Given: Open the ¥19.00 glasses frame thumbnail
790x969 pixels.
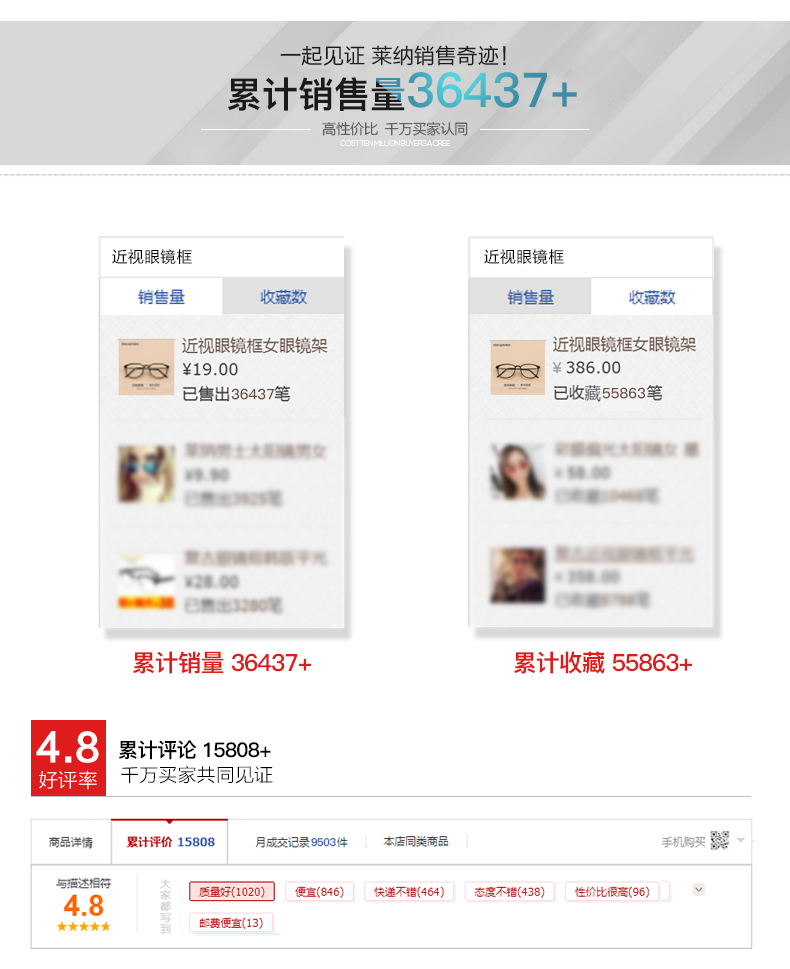Looking at the screenshot, I should point(147,368).
